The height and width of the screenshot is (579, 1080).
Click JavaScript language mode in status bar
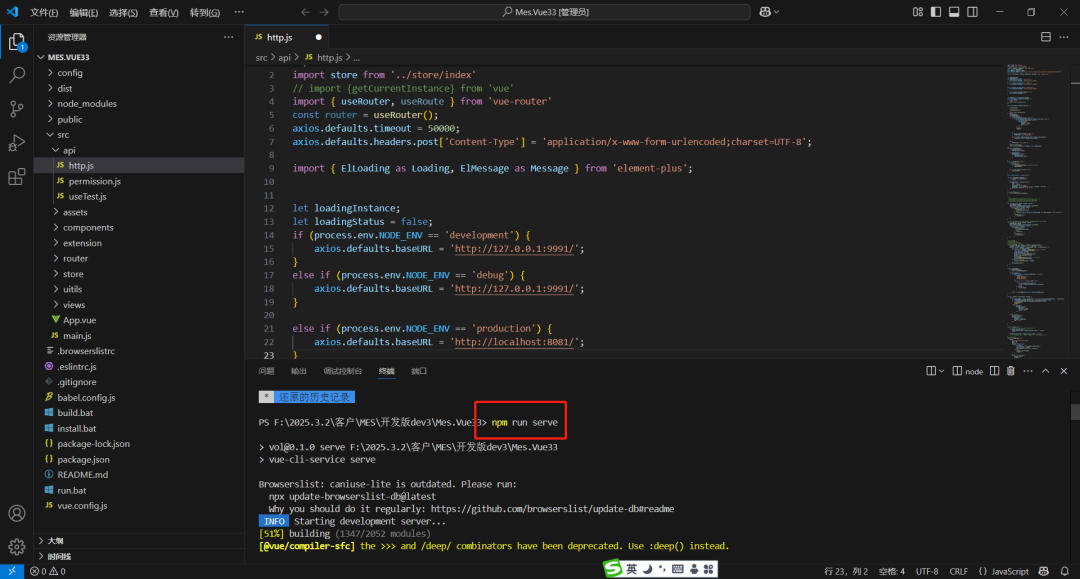(1003, 571)
